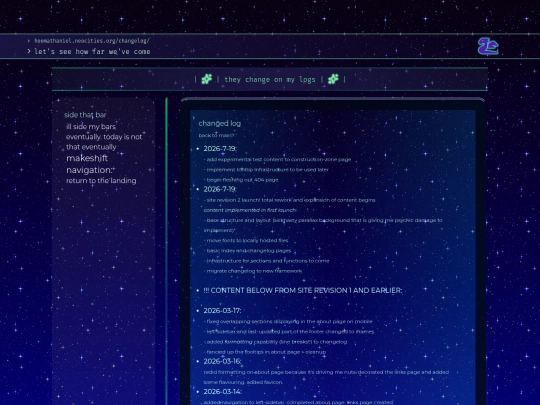
Task: Click 'add experimental test content' entry
Action: [278, 159]
